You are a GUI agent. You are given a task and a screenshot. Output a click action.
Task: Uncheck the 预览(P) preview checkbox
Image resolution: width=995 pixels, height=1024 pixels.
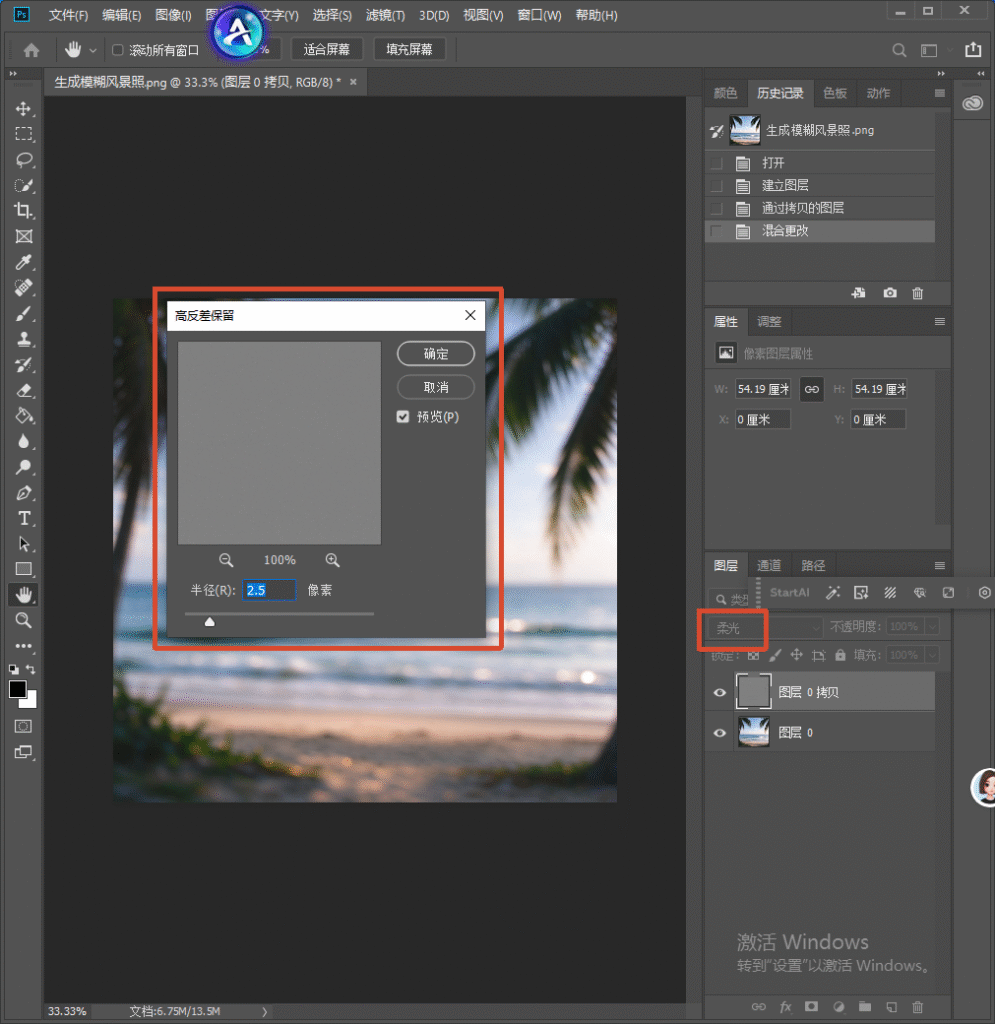[403, 417]
